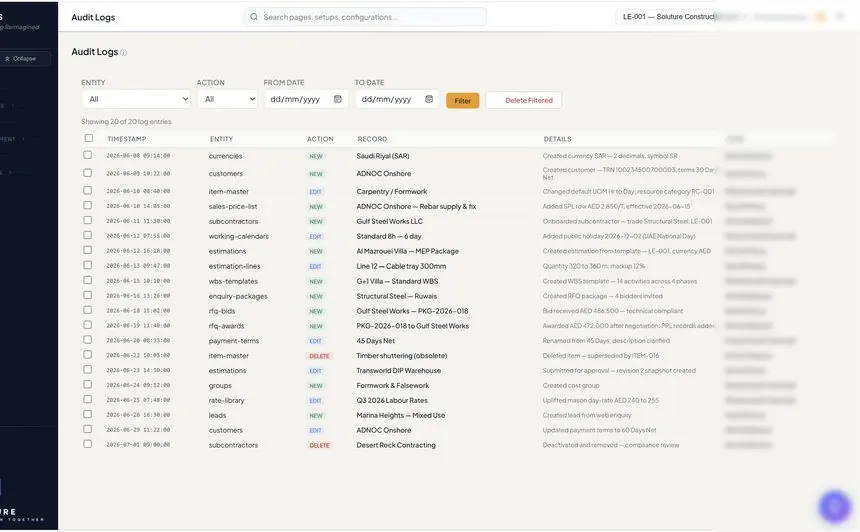Click the search magnifier icon
The height and width of the screenshot is (532, 860).
pyautogui.click(x=254, y=17)
